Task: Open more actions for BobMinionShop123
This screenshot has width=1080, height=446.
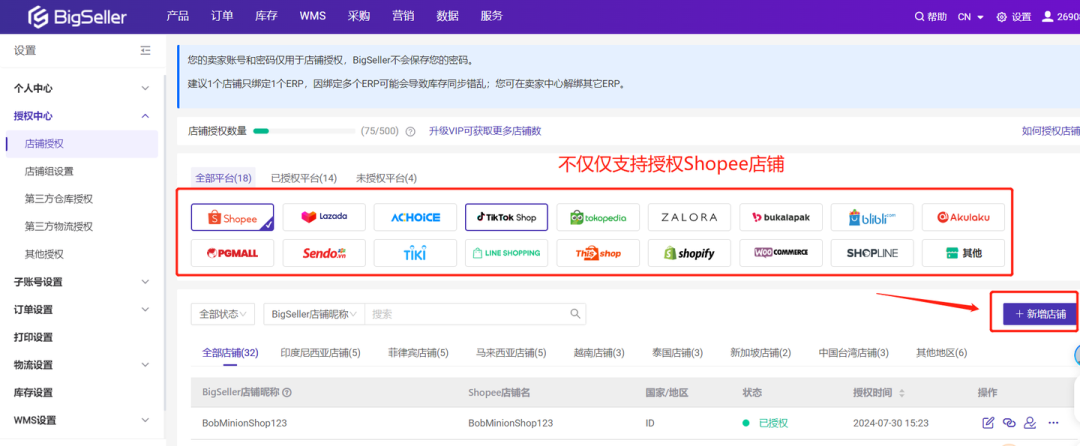Action: (x=1052, y=423)
